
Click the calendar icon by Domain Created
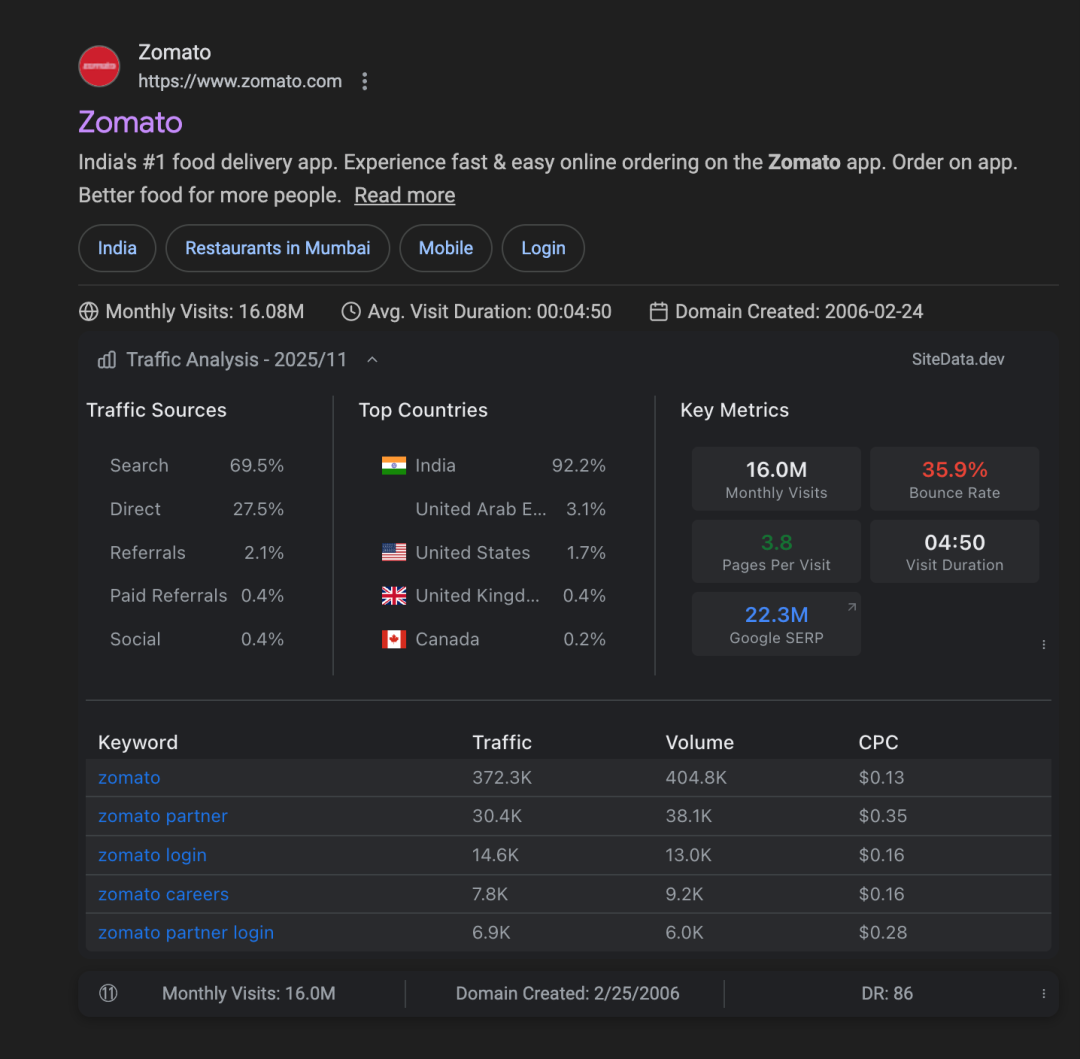click(658, 311)
